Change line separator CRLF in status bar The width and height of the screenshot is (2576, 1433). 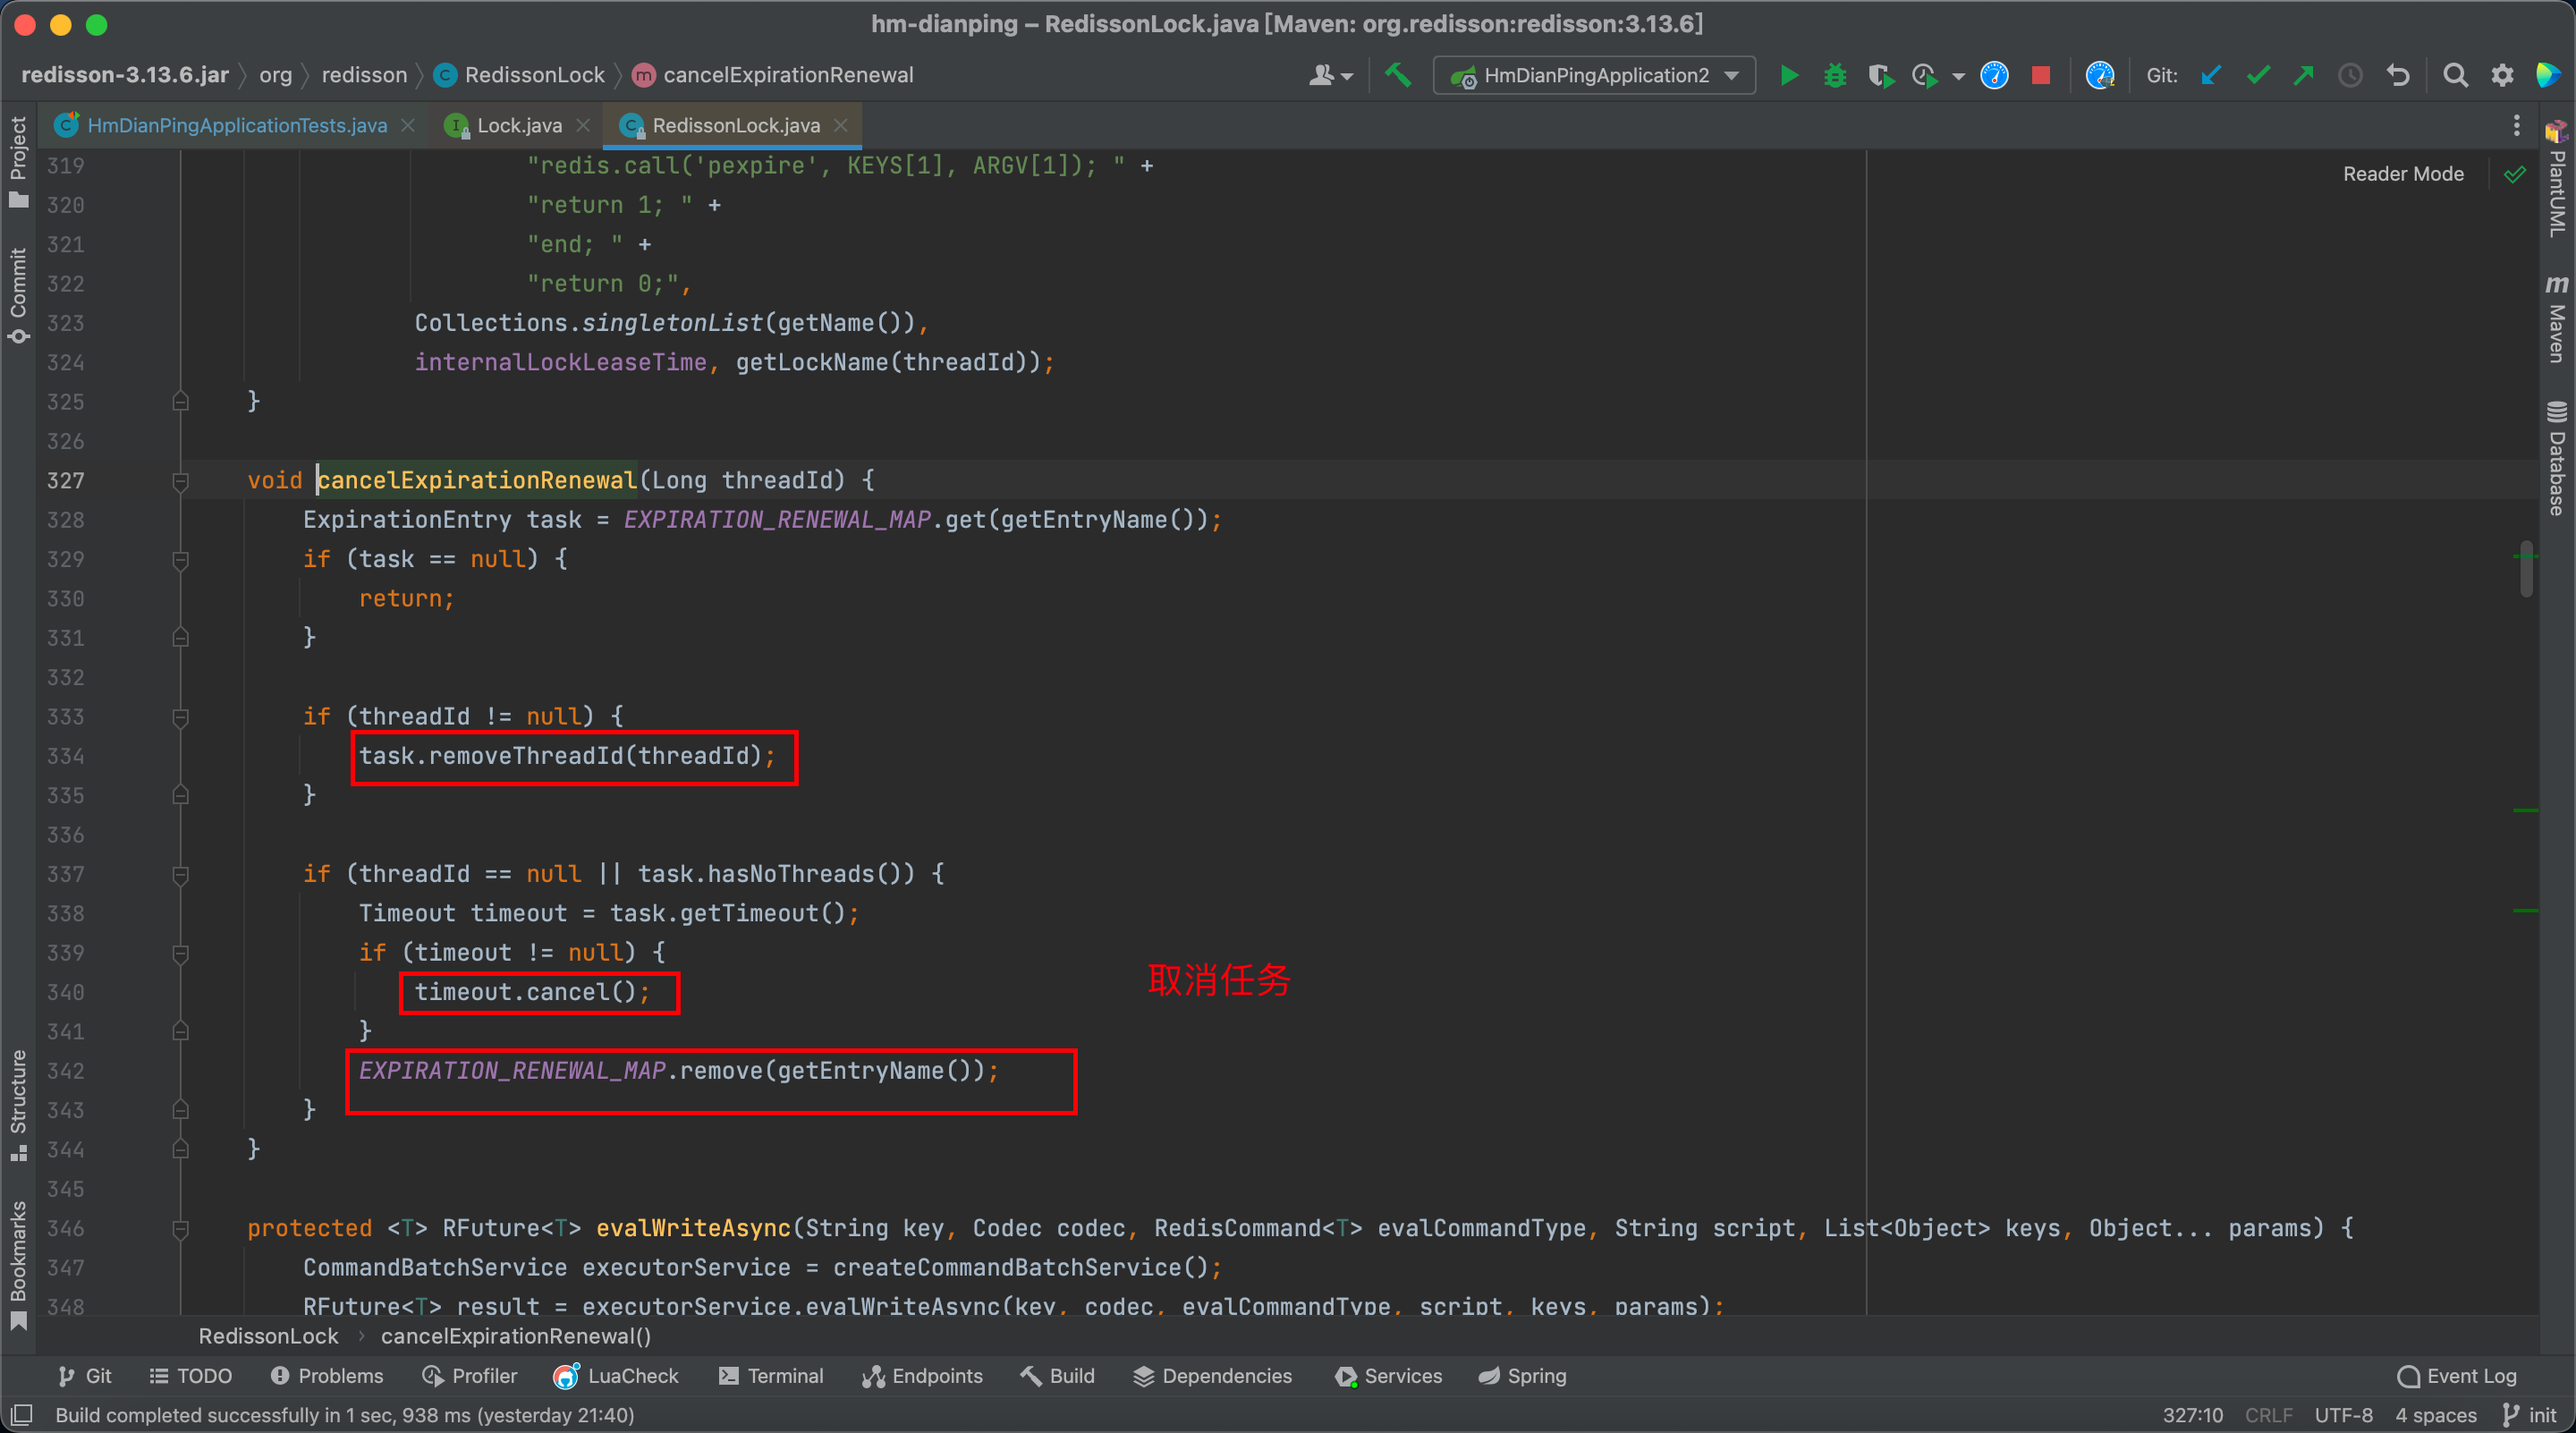click(2268, 1415)
